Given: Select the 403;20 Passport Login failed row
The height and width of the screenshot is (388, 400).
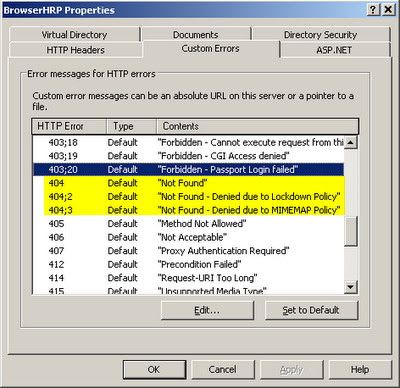Looking at the screenshot, I should click(x=188, y=170).
